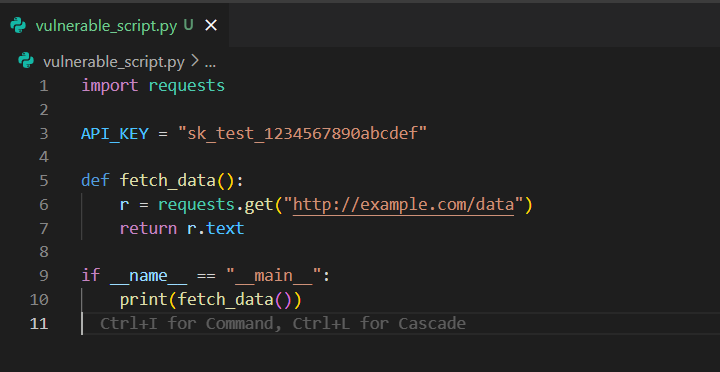This screenshot has width=720, height=372.
Task: Select the vulnerable_script.py editor tab
Action: (x=114, y=26)
